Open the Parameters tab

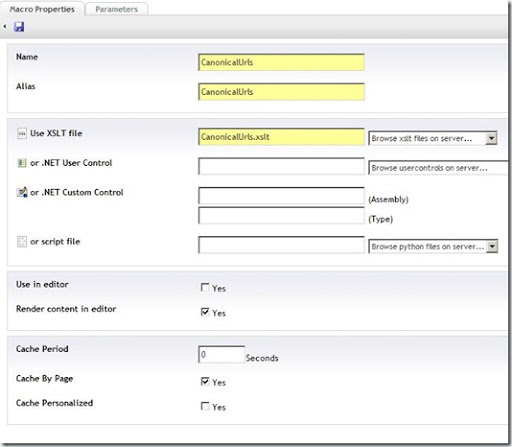tap(116, 9)
